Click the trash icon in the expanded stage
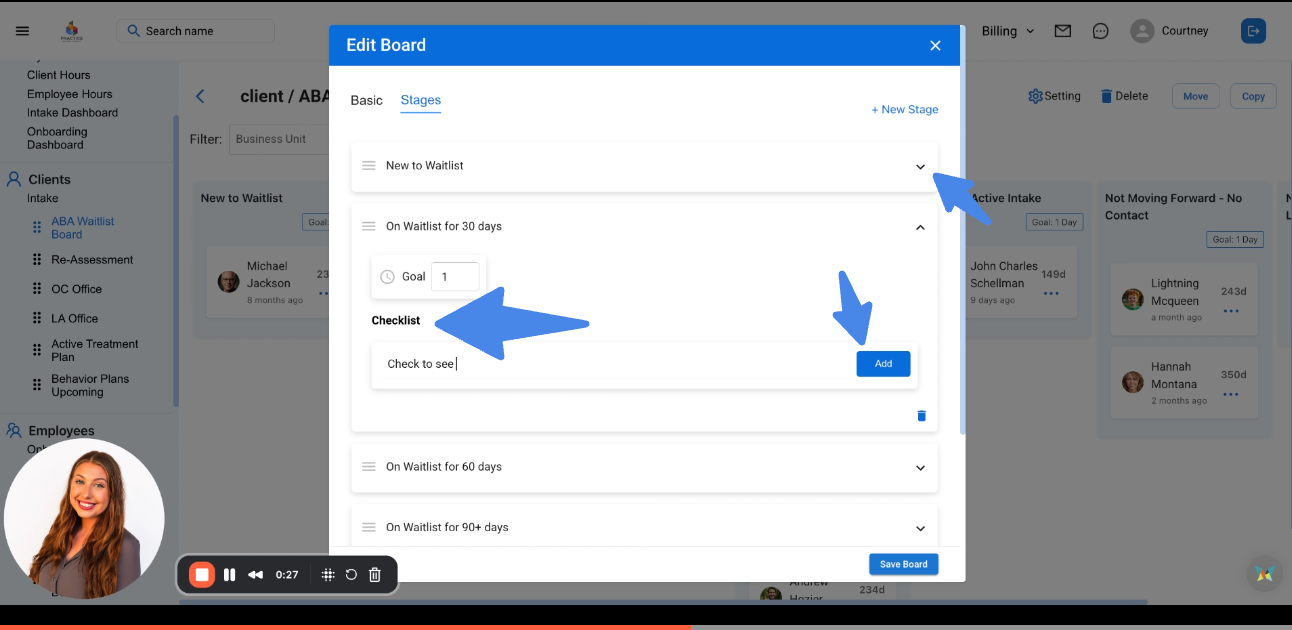Image resolution: width=1292 pixels, height=630 pixels. pyautogui.click(x=921, y=416)
